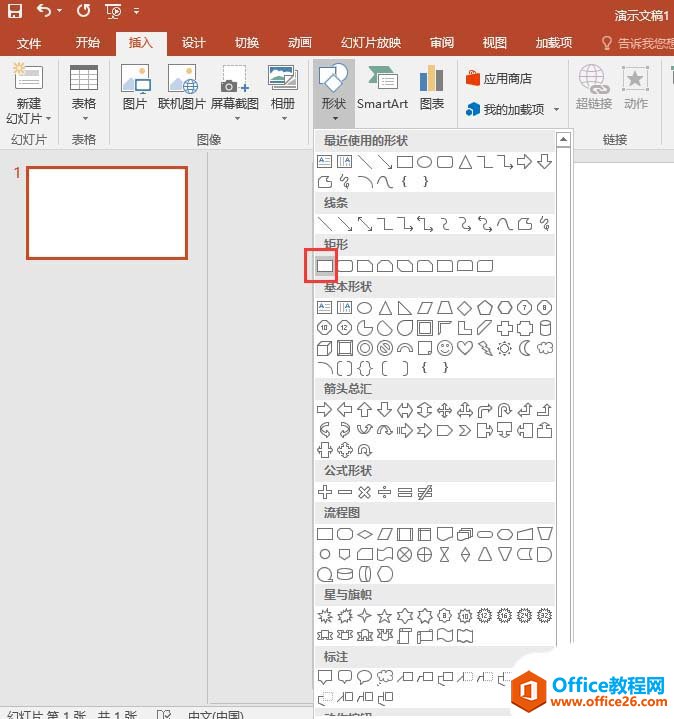
Task: Open the 文件 tab
Action: point(28,44)
